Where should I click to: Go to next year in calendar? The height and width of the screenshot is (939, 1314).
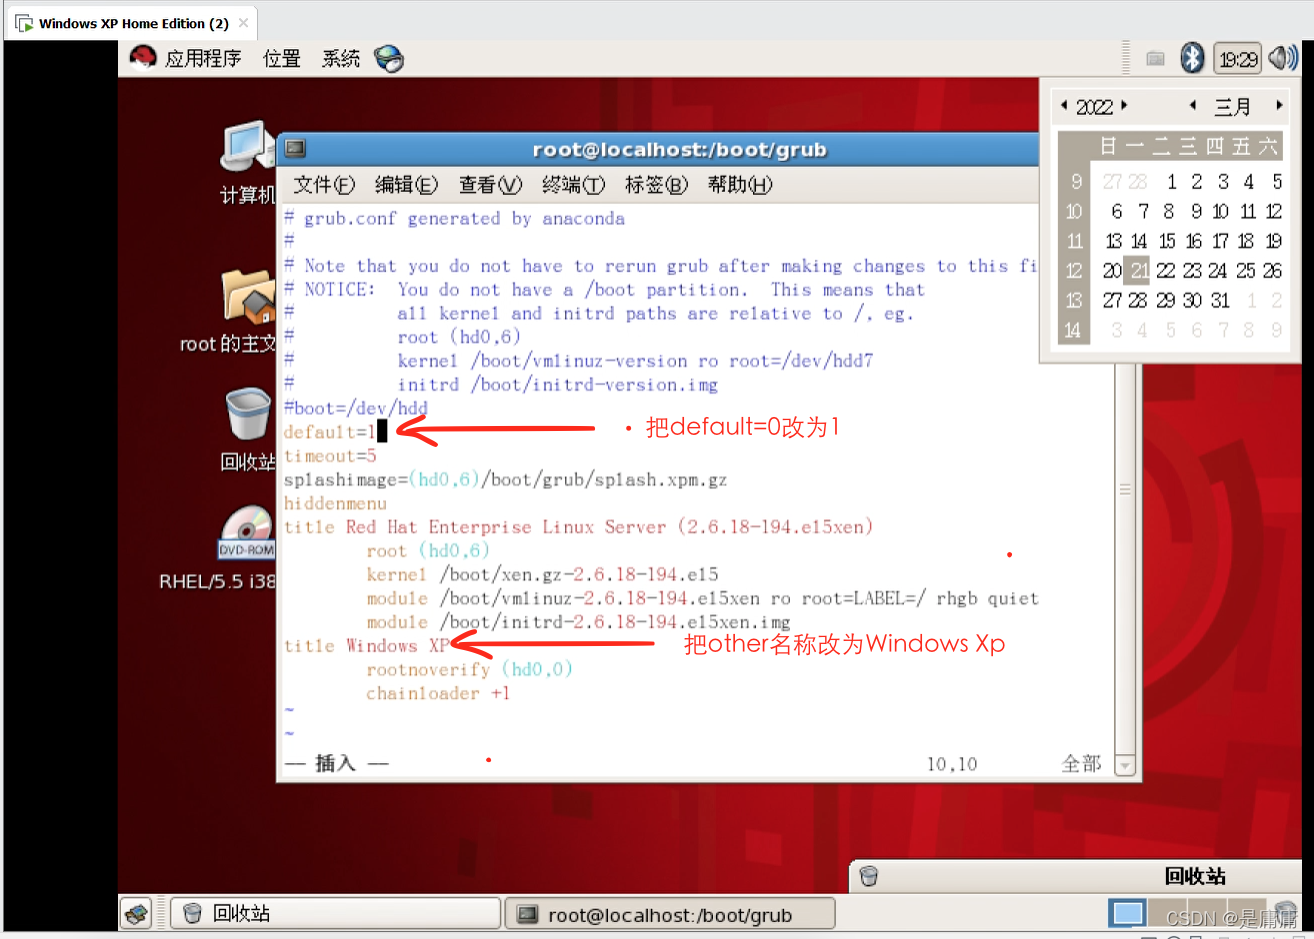click(x=1125, y=105)
